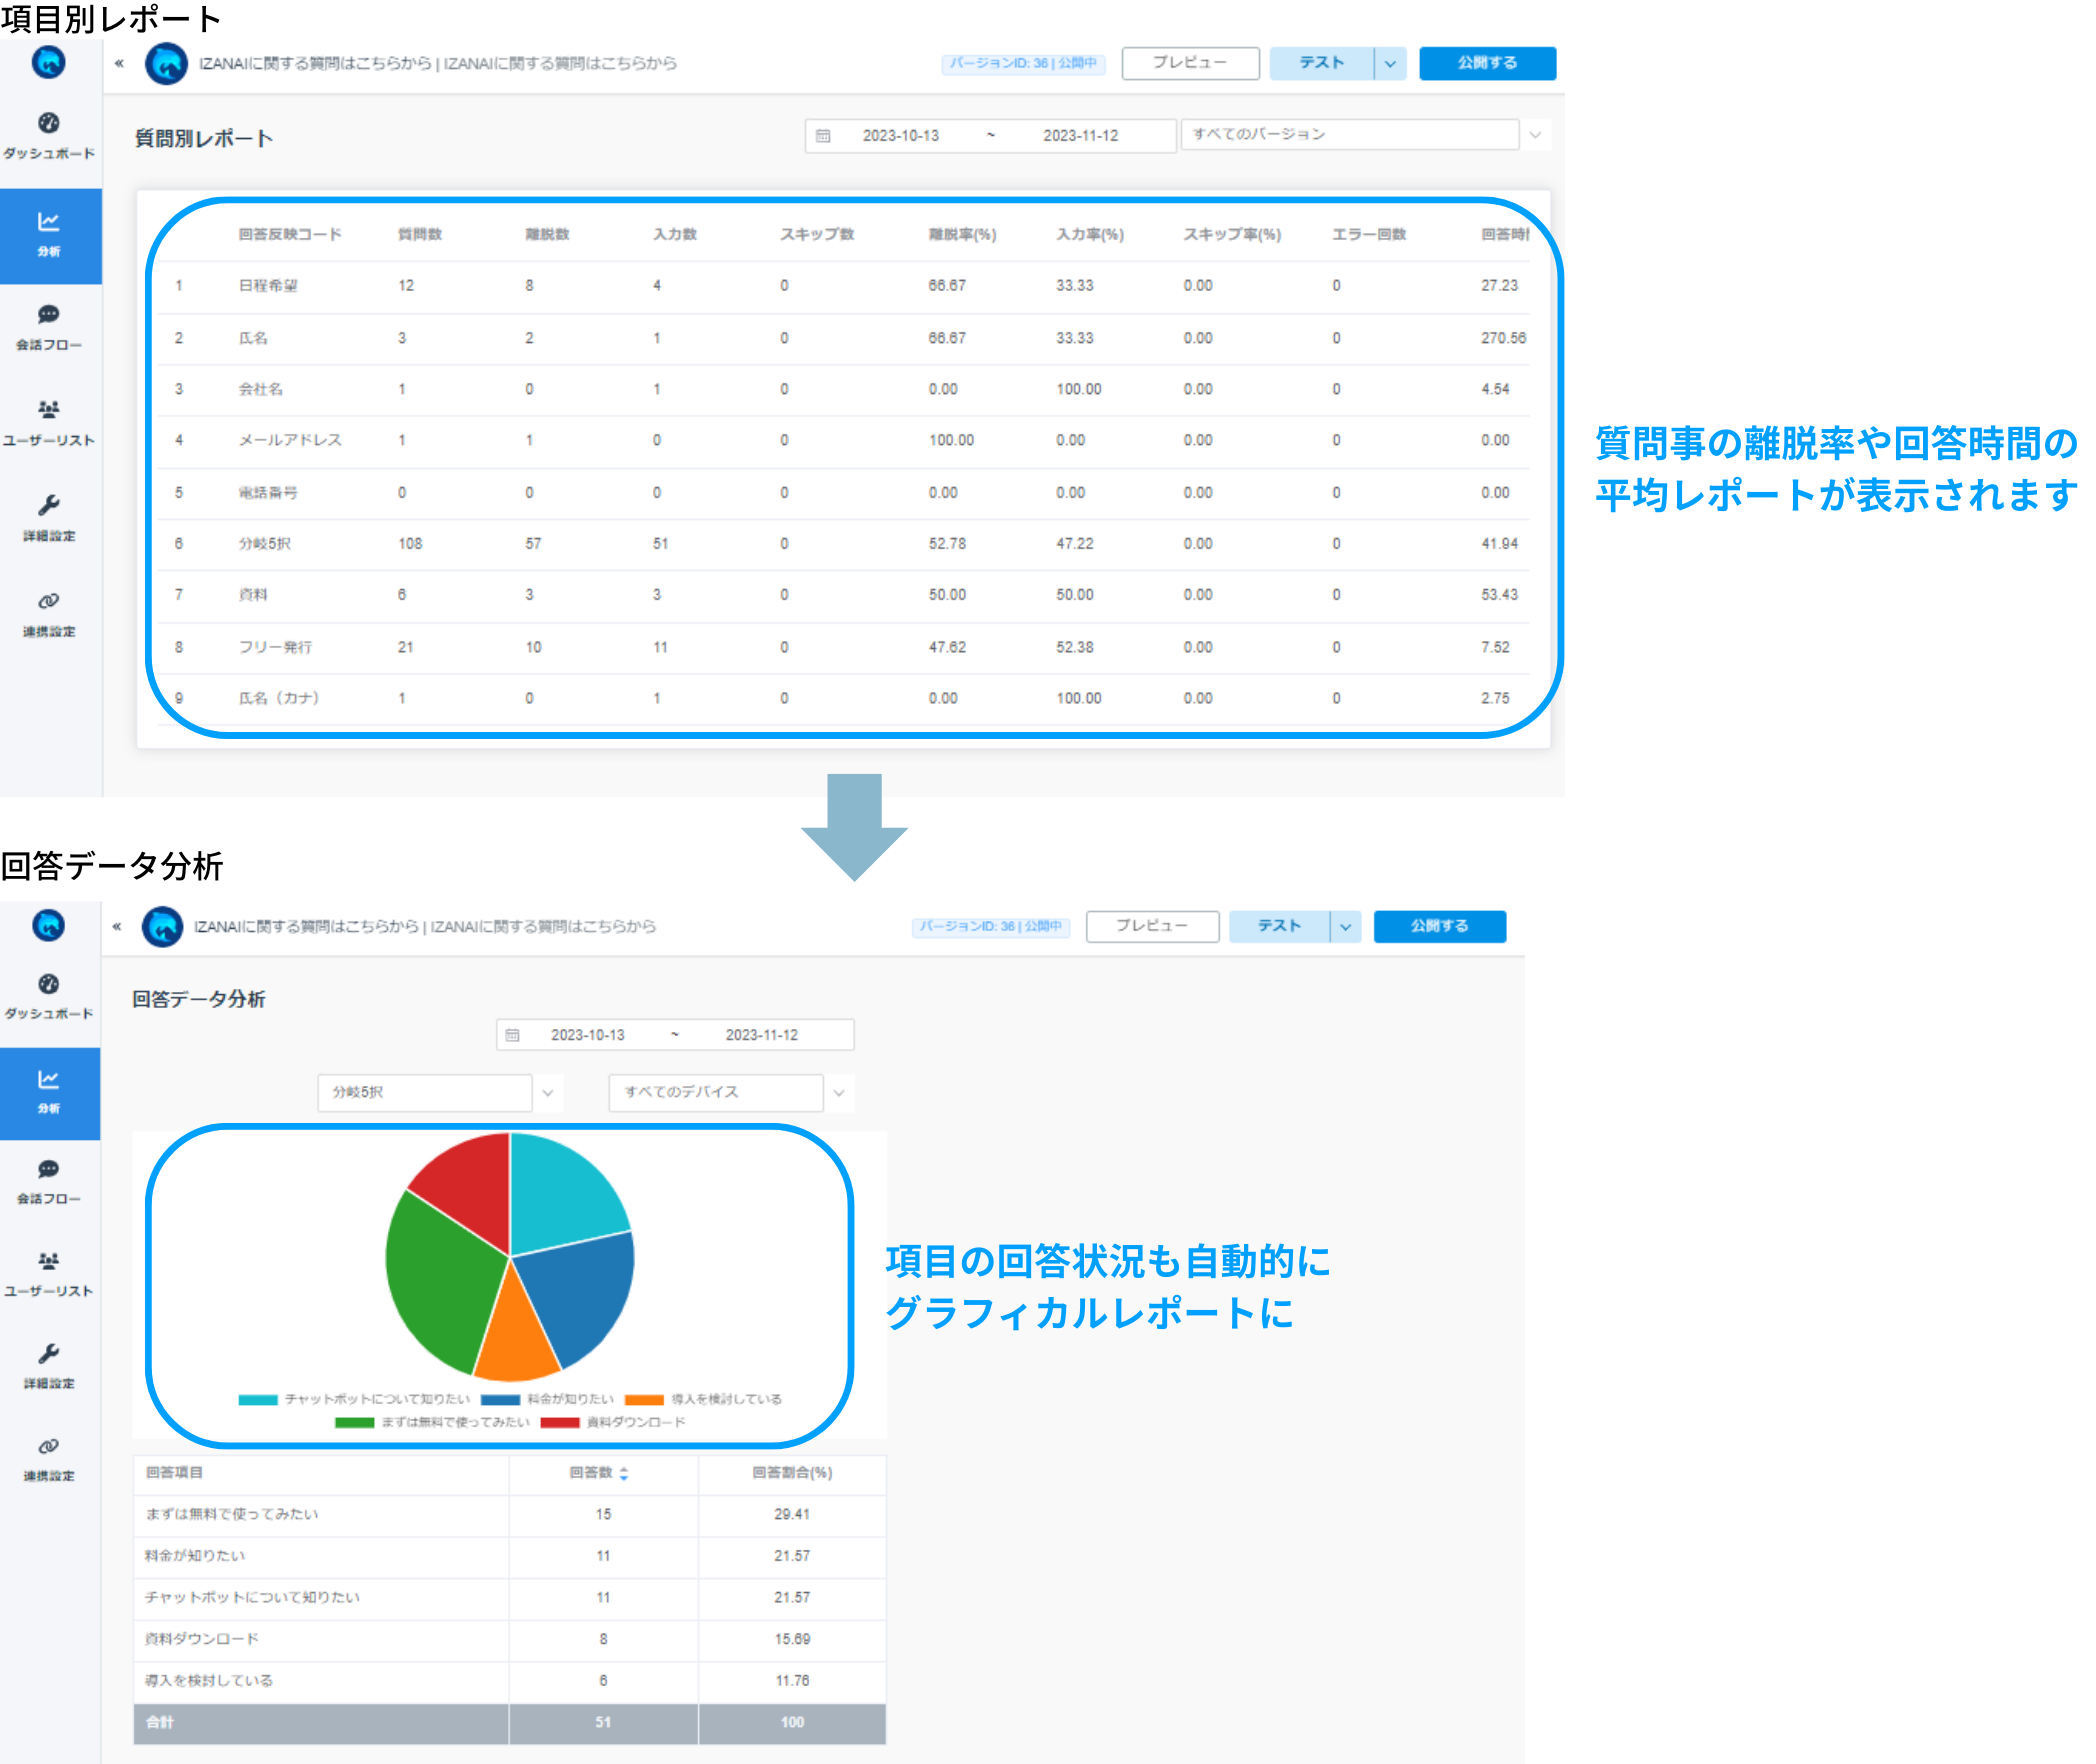Expand the すべてのデバイス dropdown
2096x1764 pixels.
point(839,1093)
